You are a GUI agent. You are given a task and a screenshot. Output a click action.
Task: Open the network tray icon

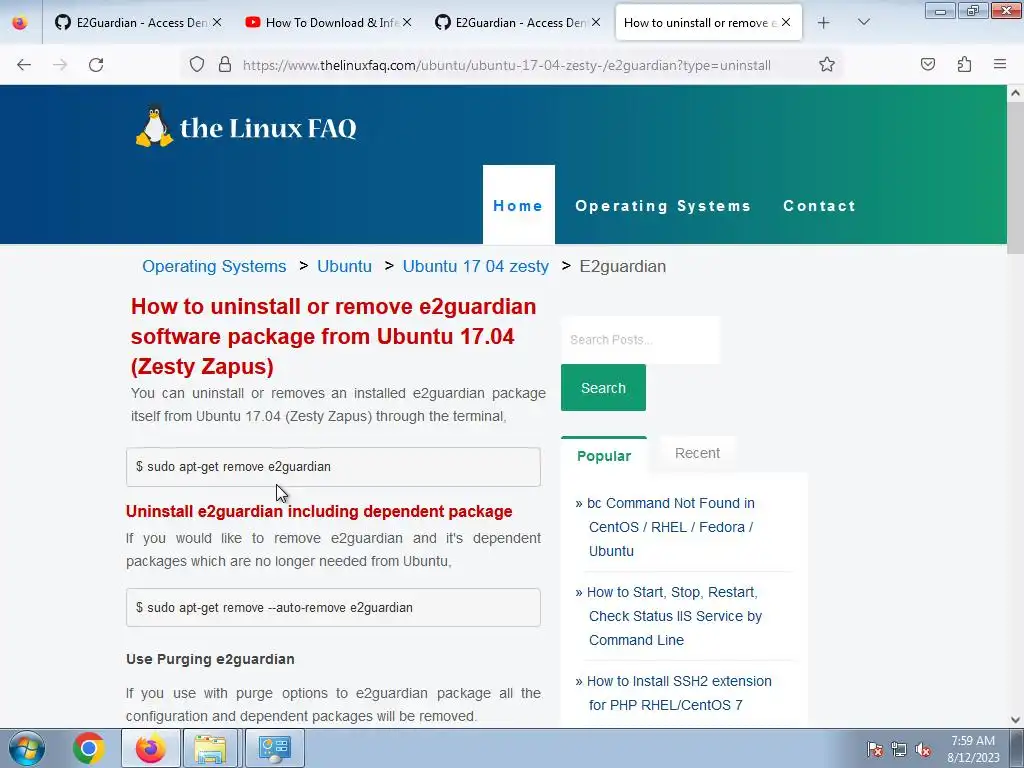pyautogui.click(x=899, y=749)
